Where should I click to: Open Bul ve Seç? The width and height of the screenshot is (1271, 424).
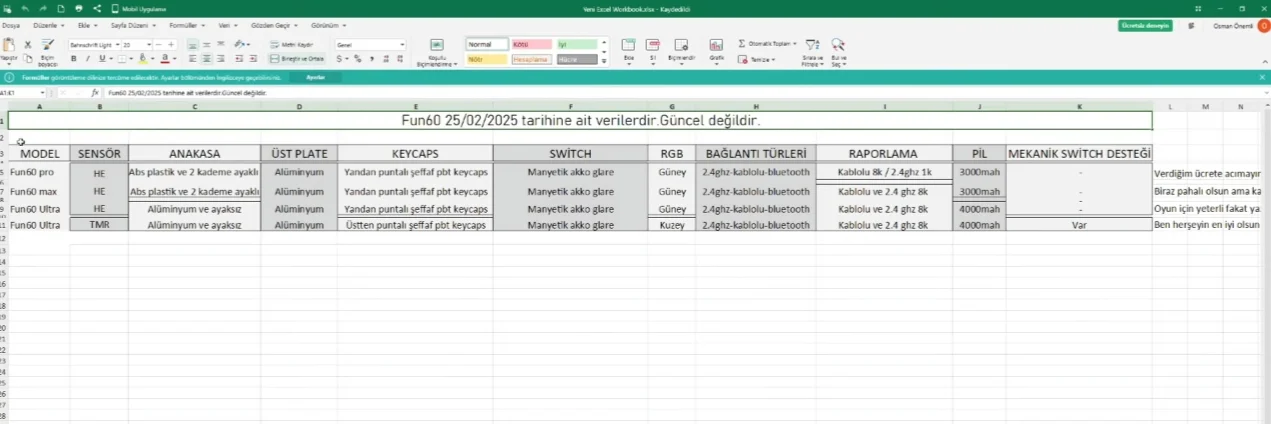(x=837, y=52)
